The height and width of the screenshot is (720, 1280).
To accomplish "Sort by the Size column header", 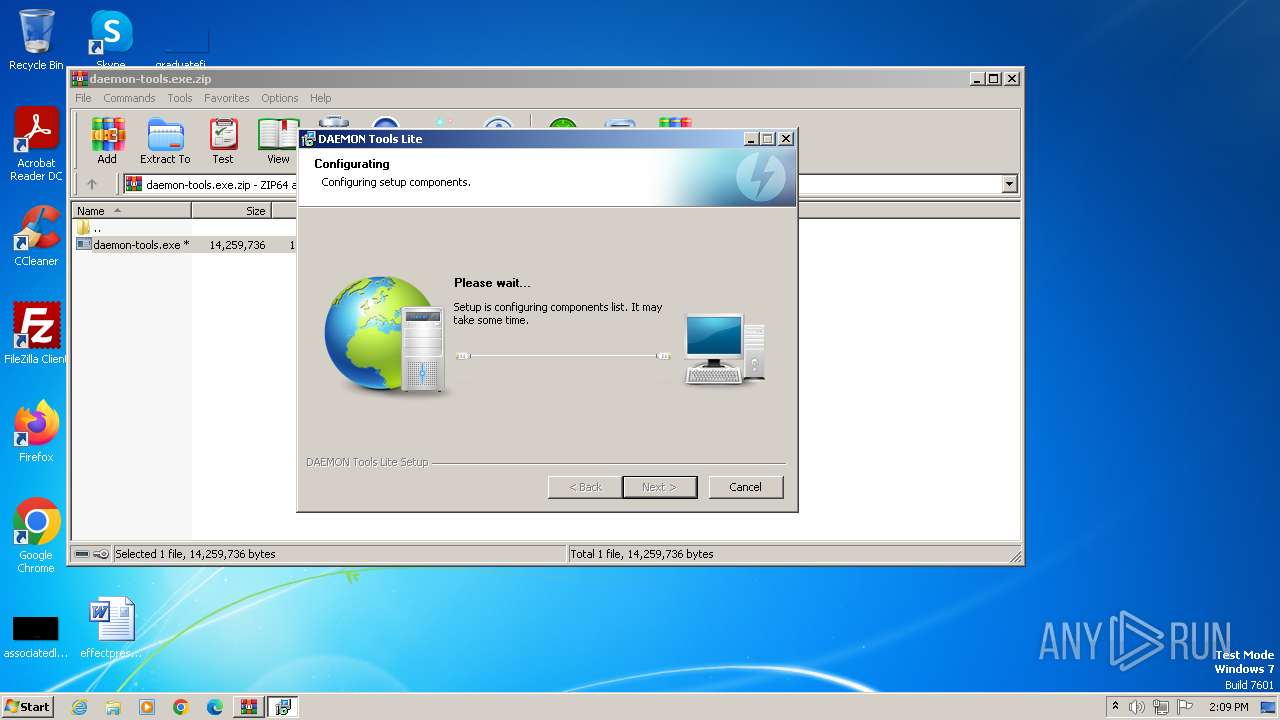I will coord(232,211).
